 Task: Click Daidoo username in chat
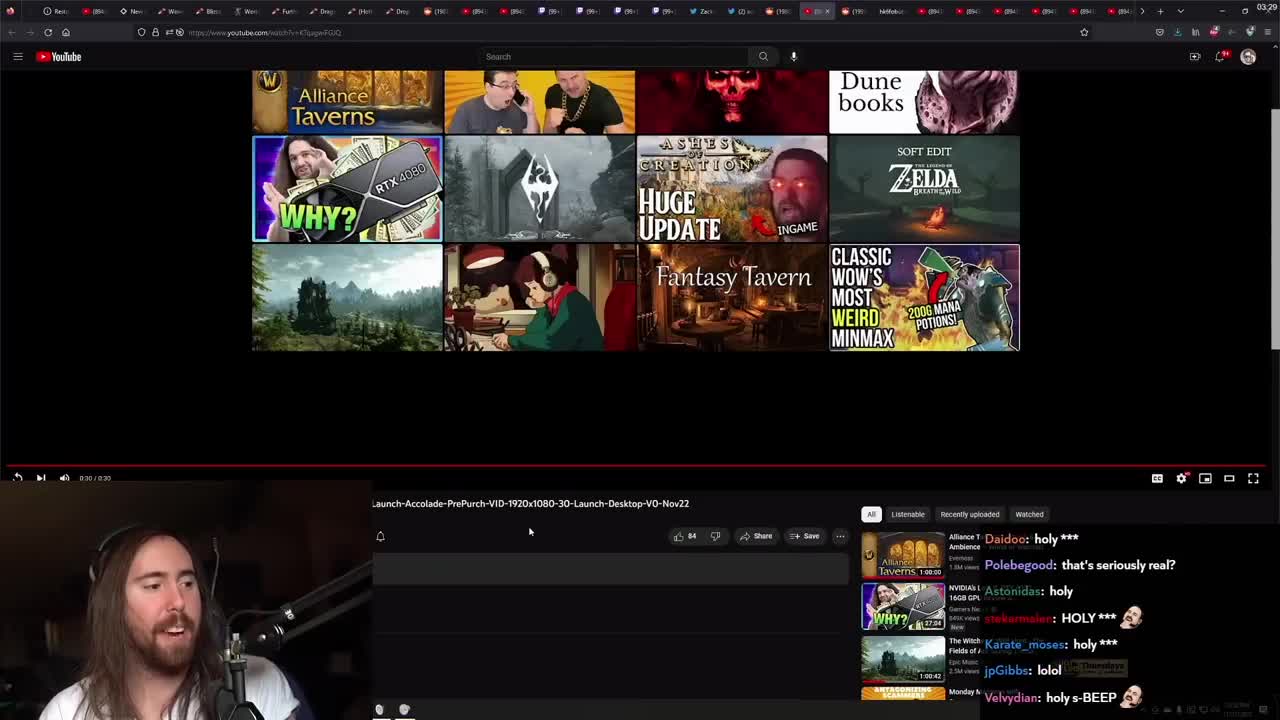coord(1007,539)
